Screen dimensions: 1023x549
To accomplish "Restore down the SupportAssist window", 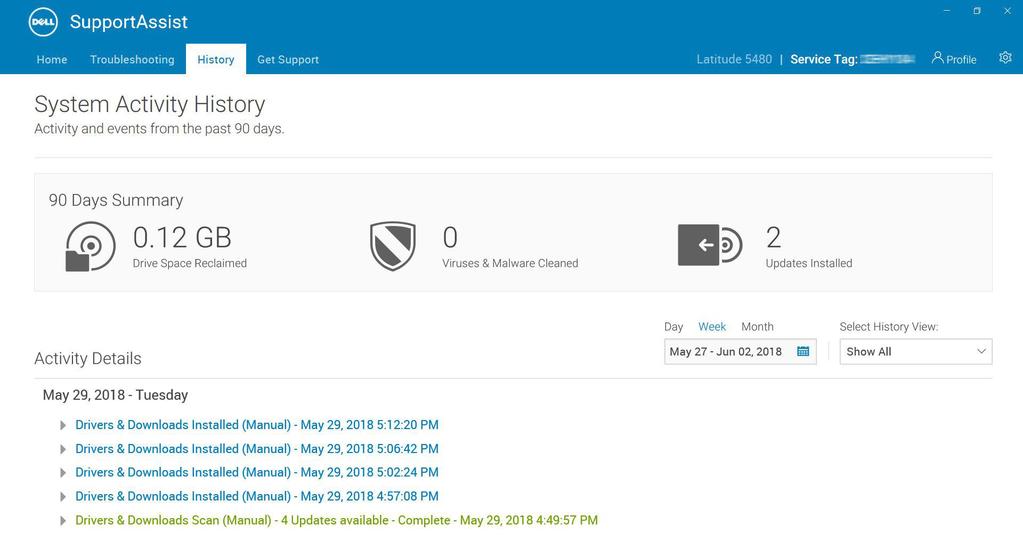I will (x=977, y=11).
